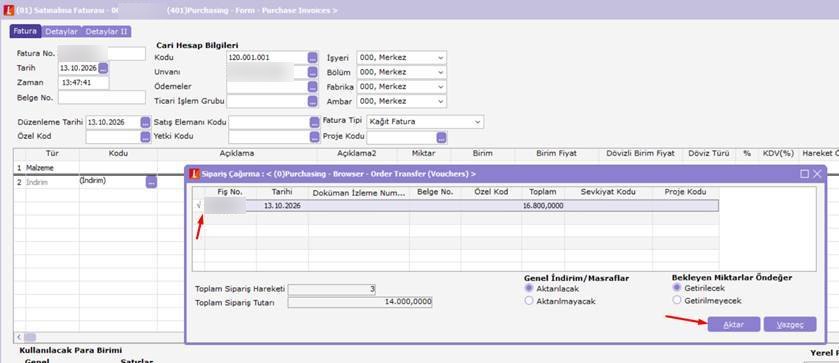
Task: Open lookup button for Yetki Kodu
Action: click(315, 137)
